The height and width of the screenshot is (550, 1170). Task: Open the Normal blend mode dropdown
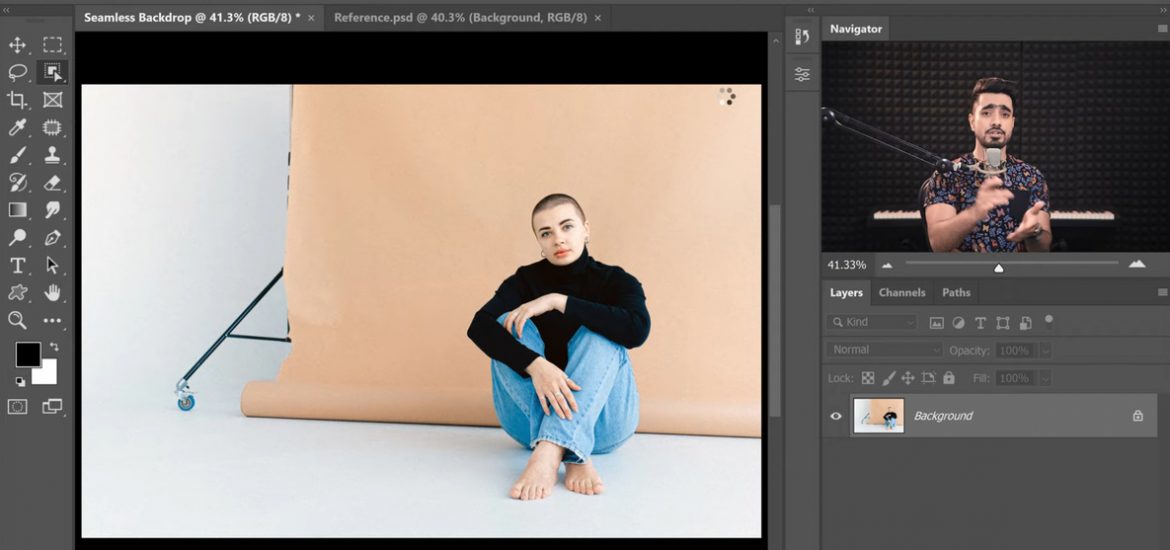pyautogui.click(x=885, y=350)
